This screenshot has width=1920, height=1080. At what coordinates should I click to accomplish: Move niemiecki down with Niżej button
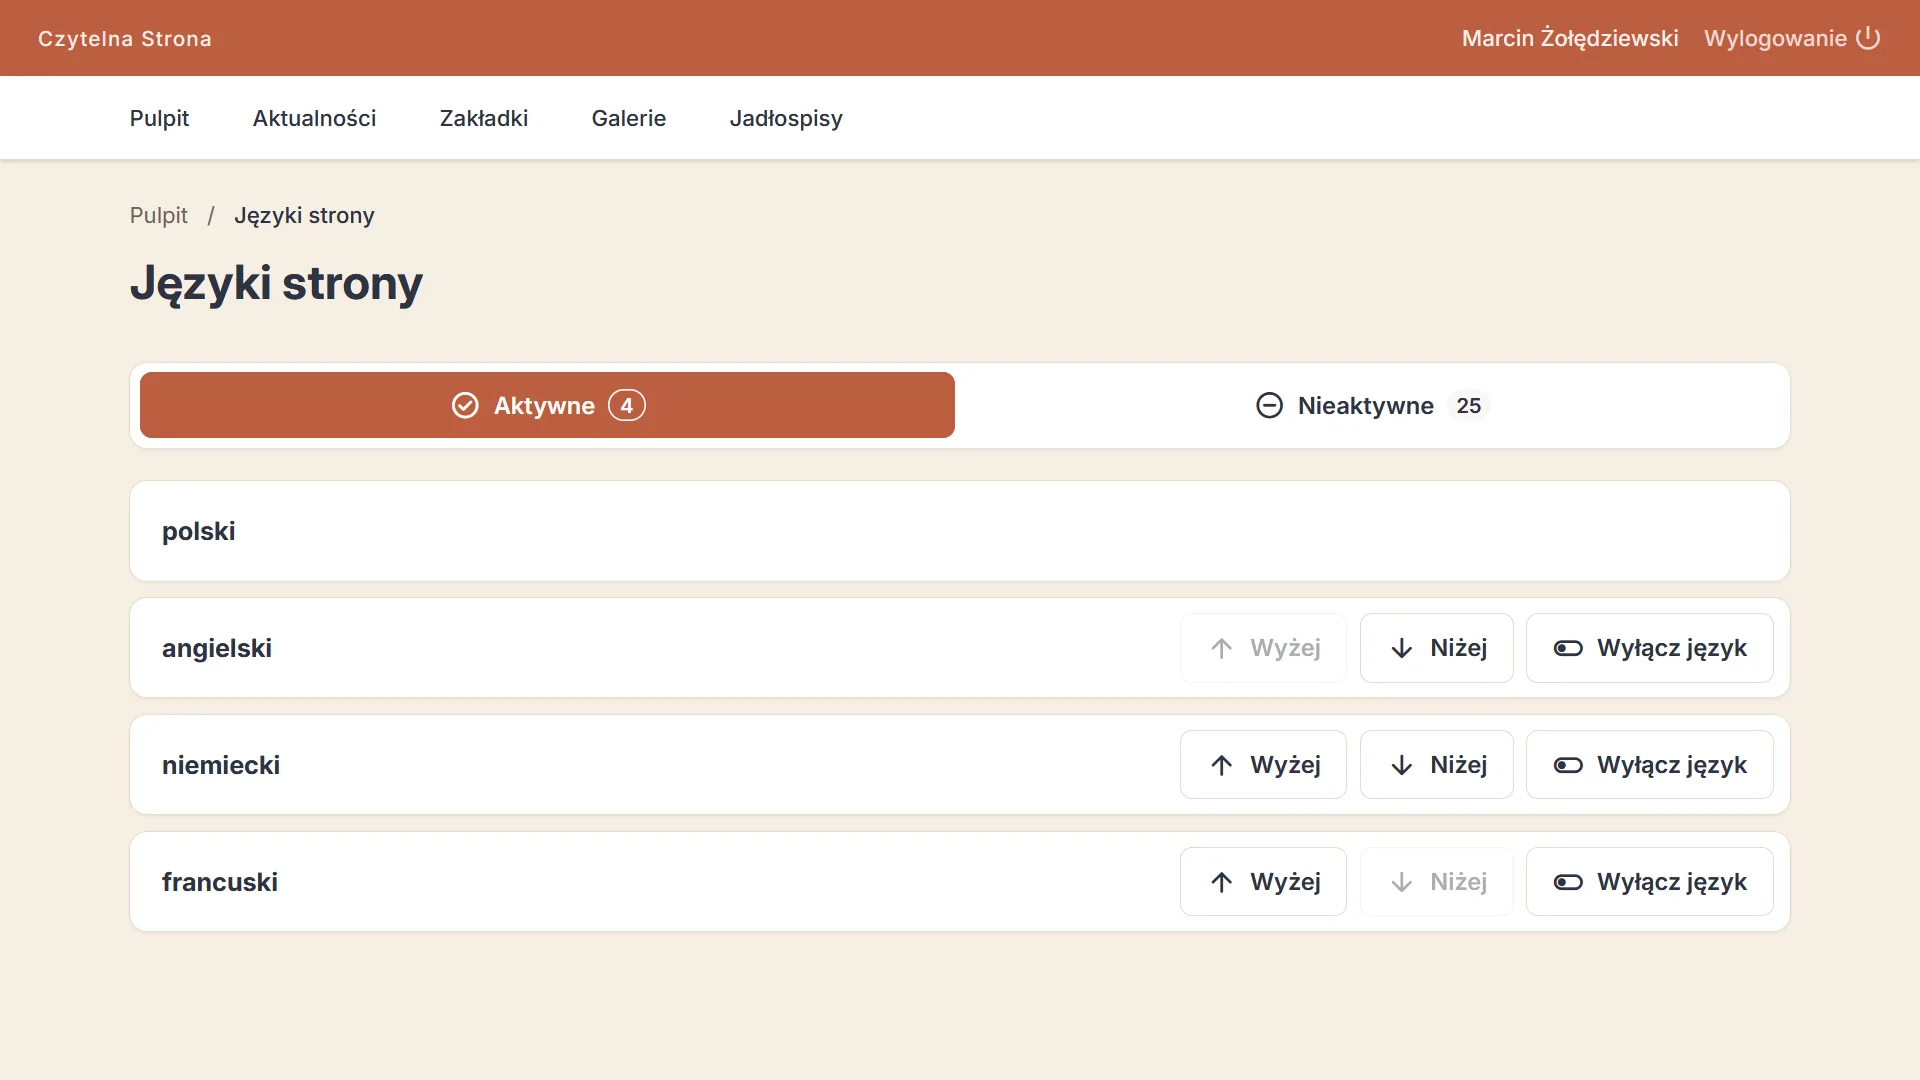[x=1436, y=765]
